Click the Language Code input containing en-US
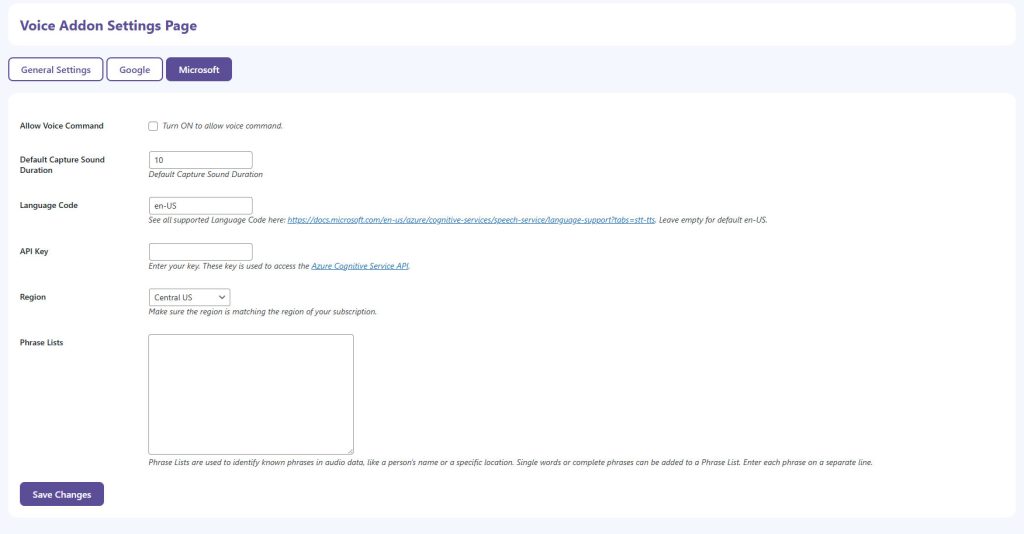 (200, 206)
